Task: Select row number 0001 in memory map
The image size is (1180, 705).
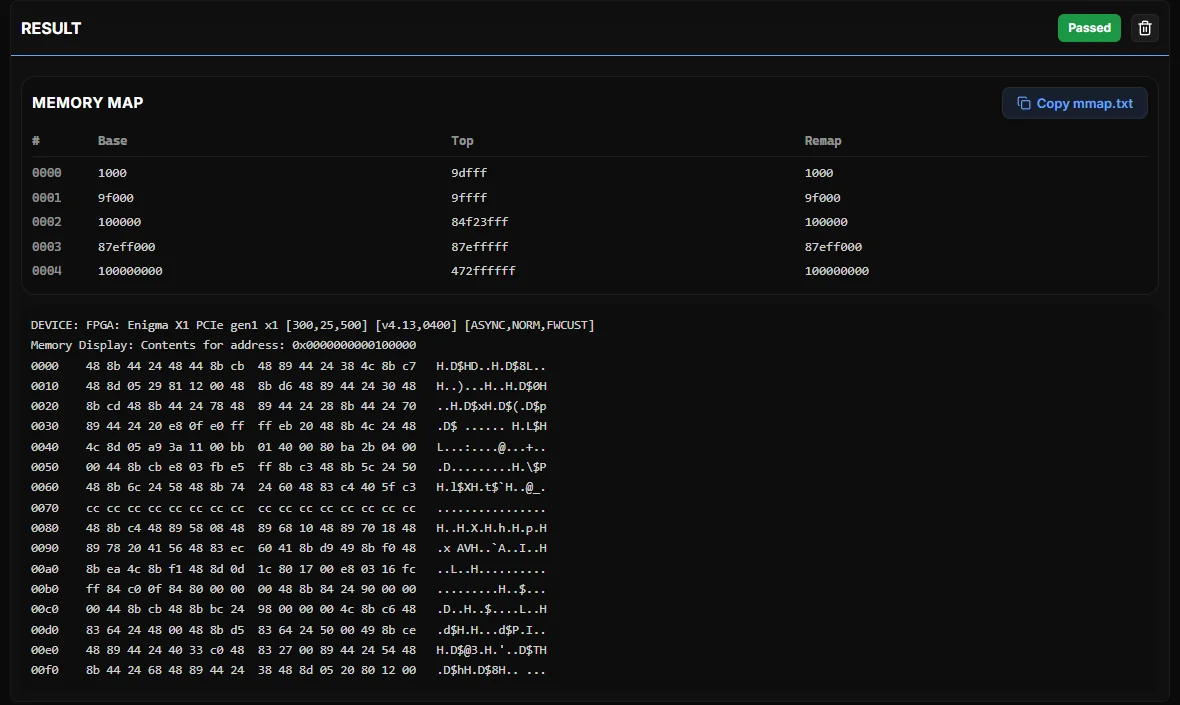Action: [47, 198]
